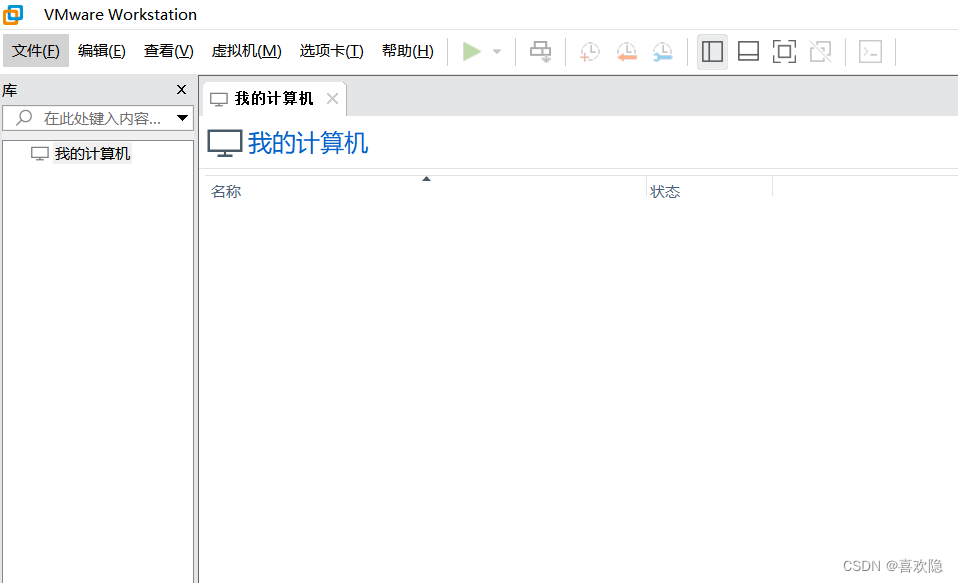This screenshot has width=958, height=583.
Task: Toggle the show library sidebar icon
Action: point(712,51)
